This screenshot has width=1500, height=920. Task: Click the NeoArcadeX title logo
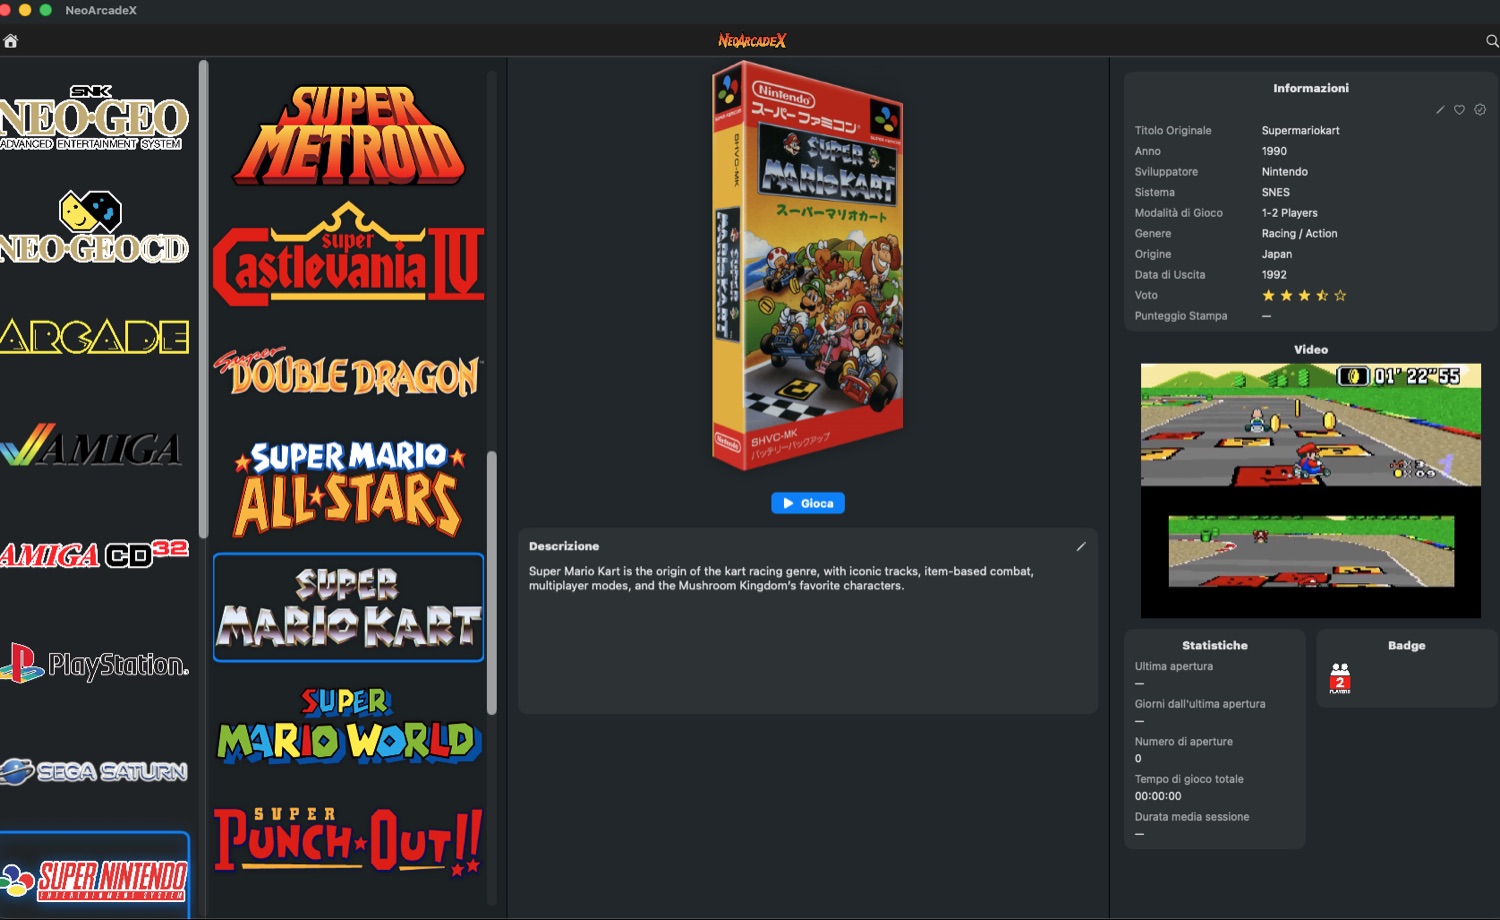(x=752, y=41)
